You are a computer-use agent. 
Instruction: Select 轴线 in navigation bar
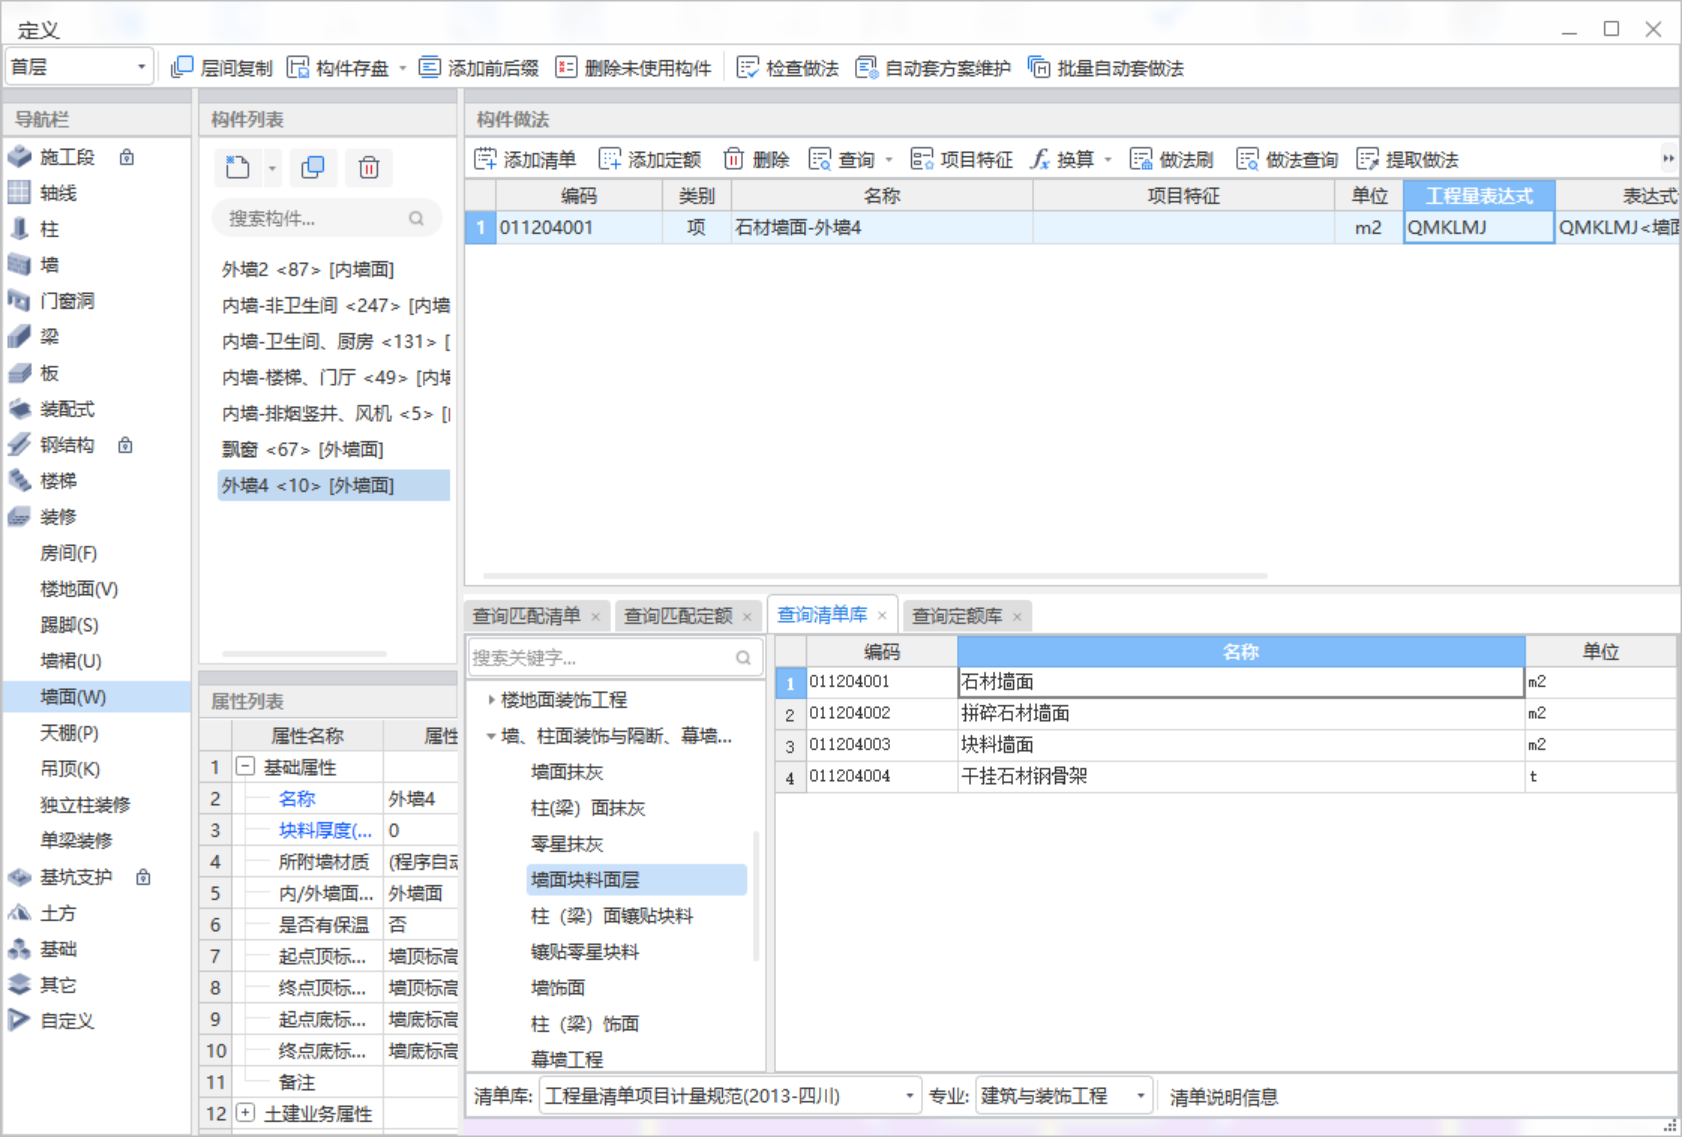coord(58,193)
